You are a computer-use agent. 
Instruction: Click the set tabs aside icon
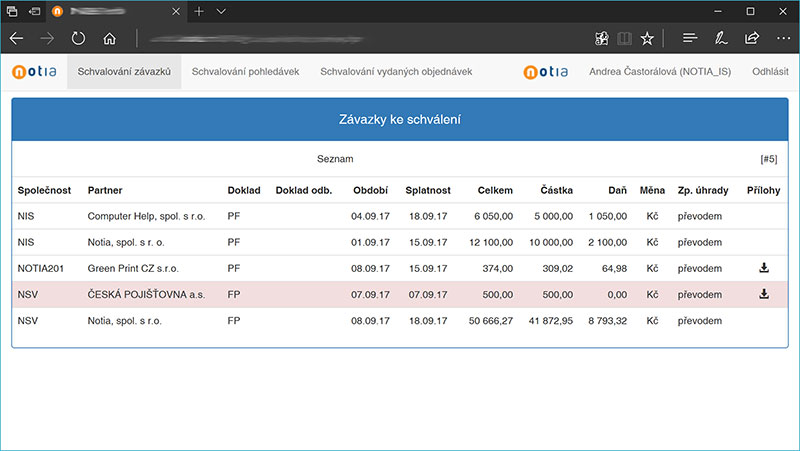pos(35,11)
